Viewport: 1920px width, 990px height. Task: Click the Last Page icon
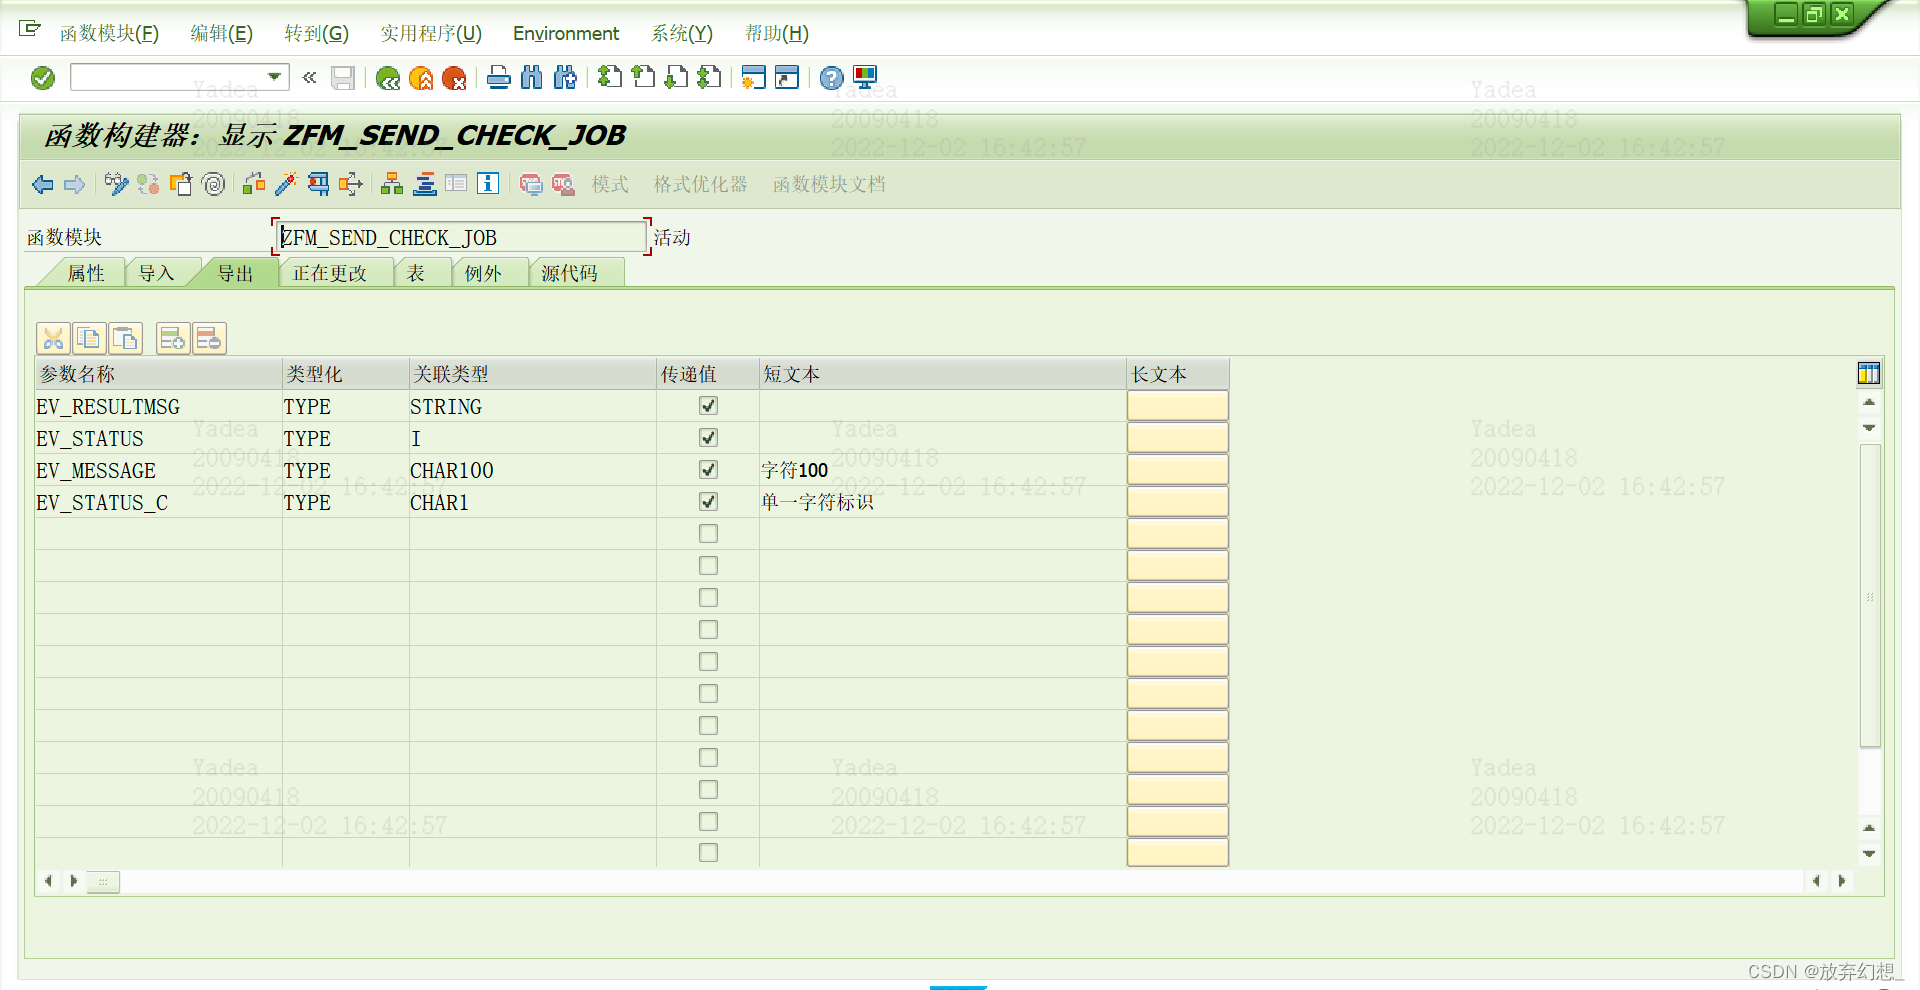coord(709,77)
